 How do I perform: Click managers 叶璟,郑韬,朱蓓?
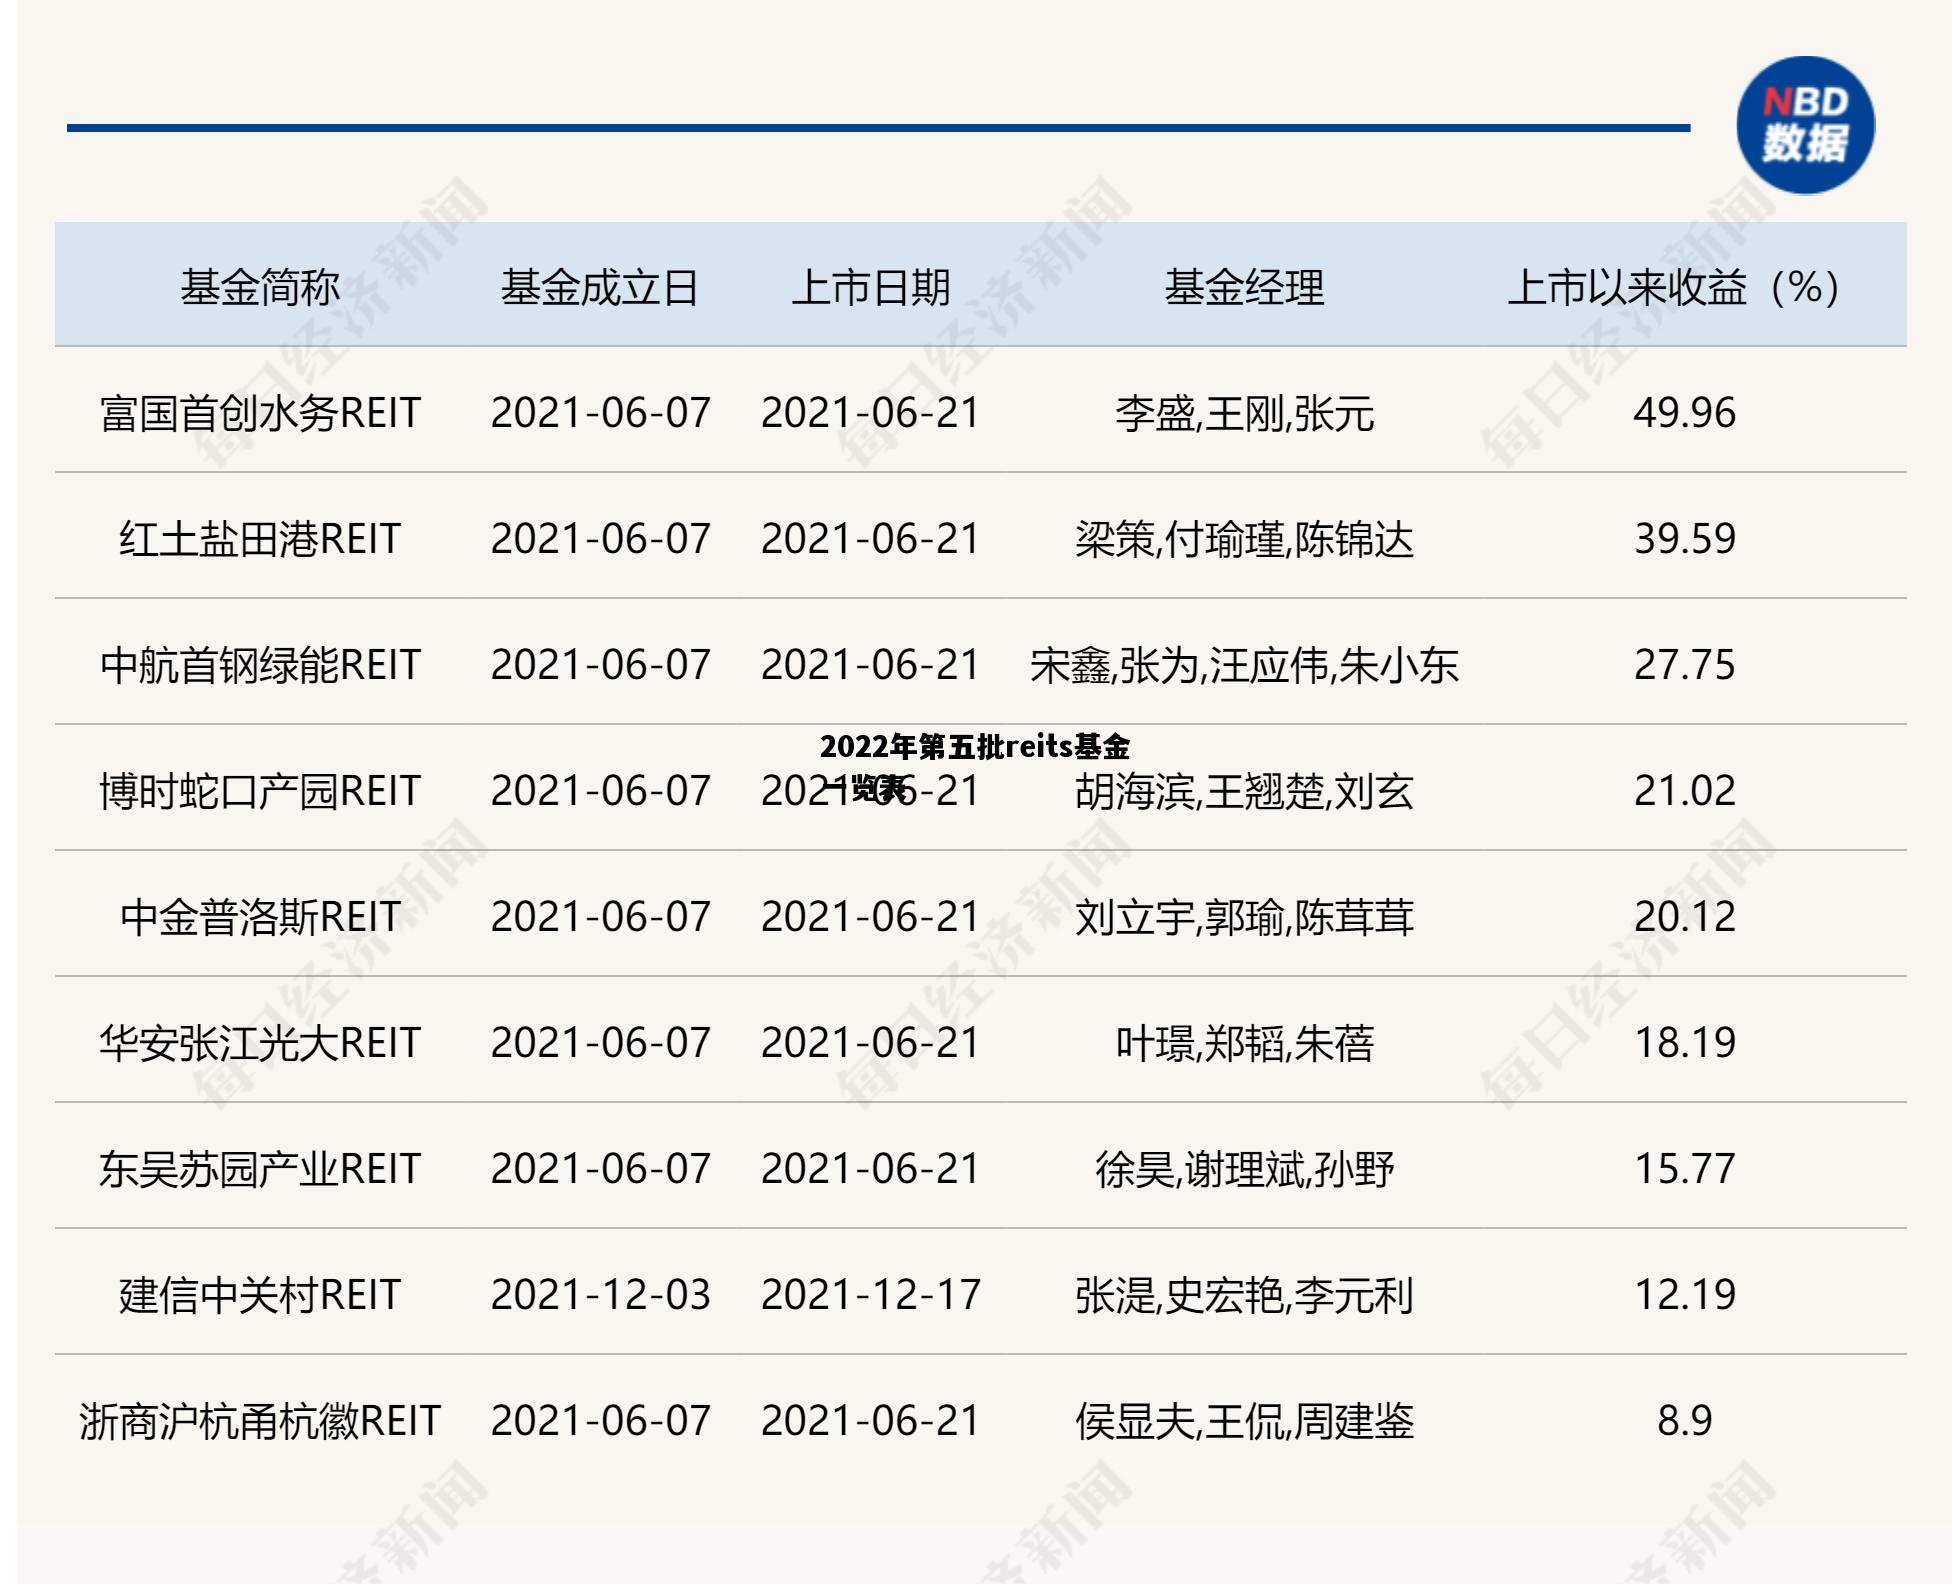pos(1244,1044)
